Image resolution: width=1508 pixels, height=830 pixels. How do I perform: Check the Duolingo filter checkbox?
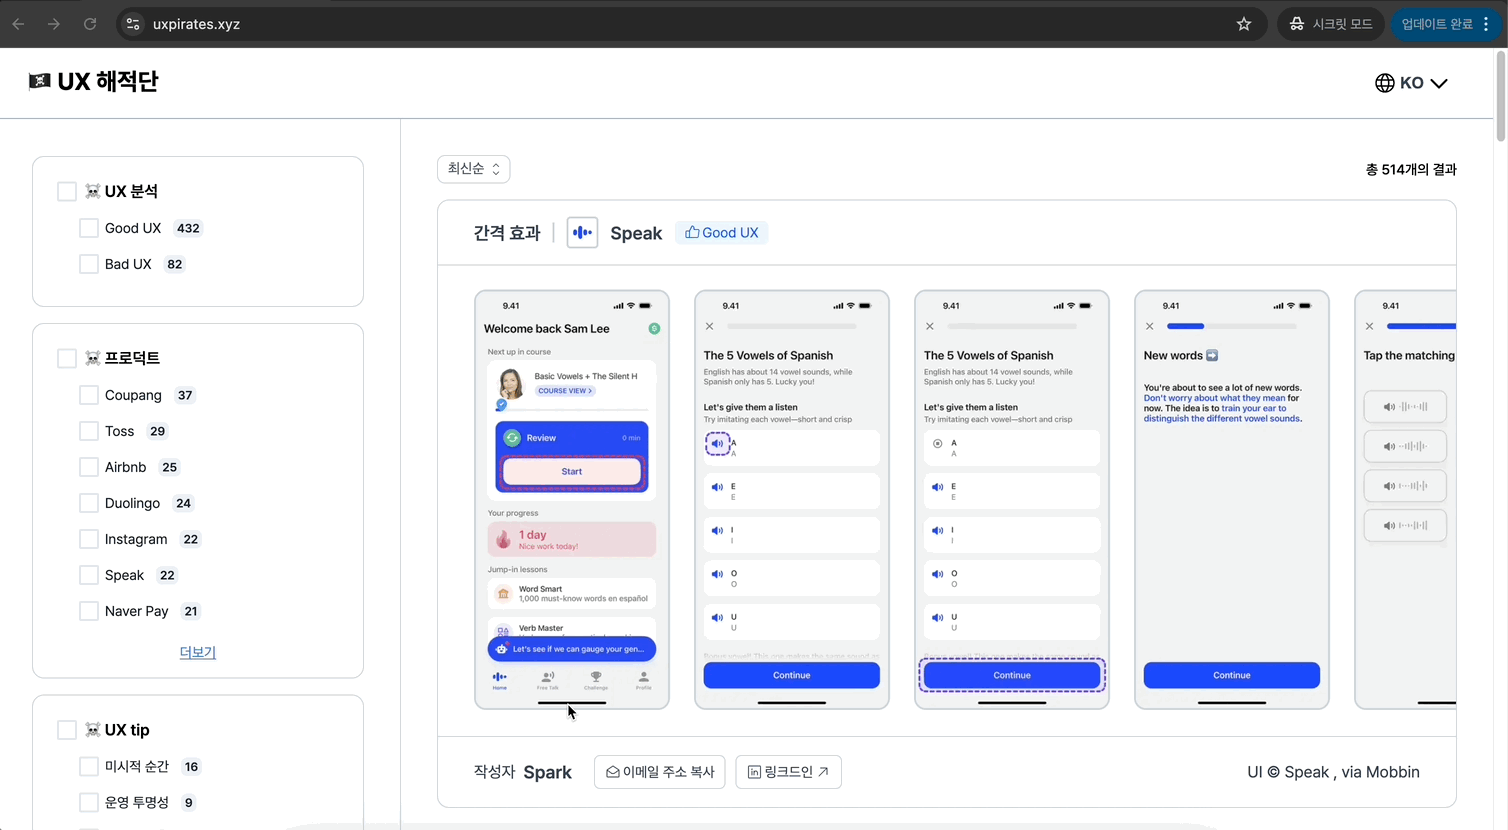click(x=89, y=503)
